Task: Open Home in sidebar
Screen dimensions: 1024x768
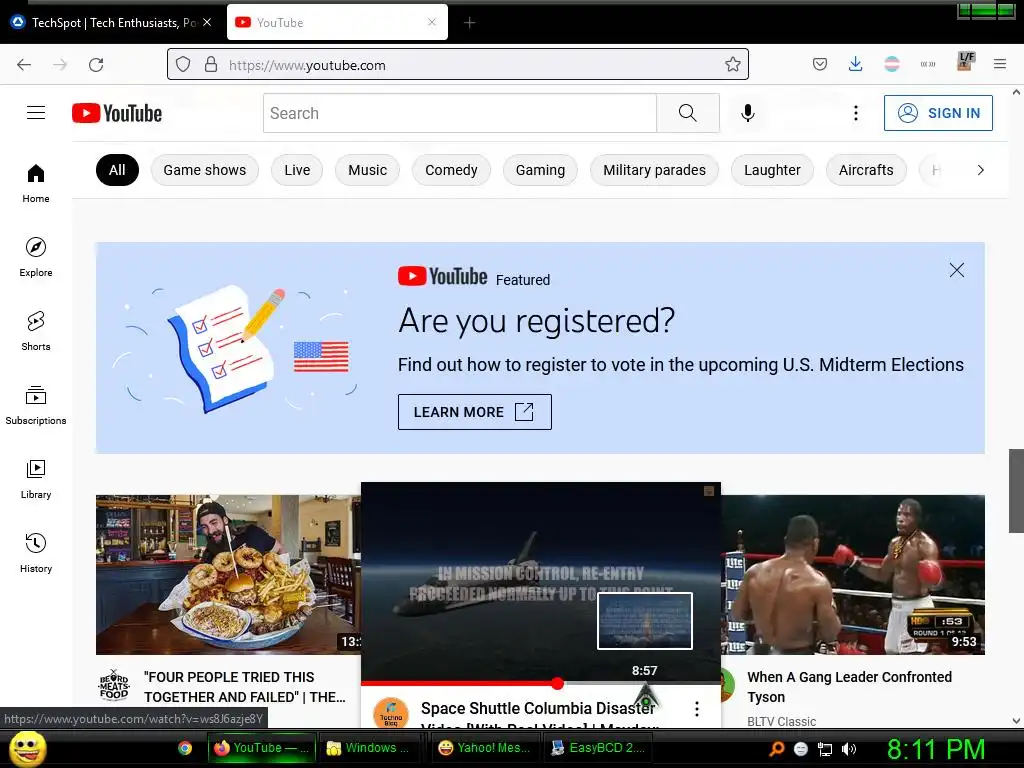Action: [36, 184]
